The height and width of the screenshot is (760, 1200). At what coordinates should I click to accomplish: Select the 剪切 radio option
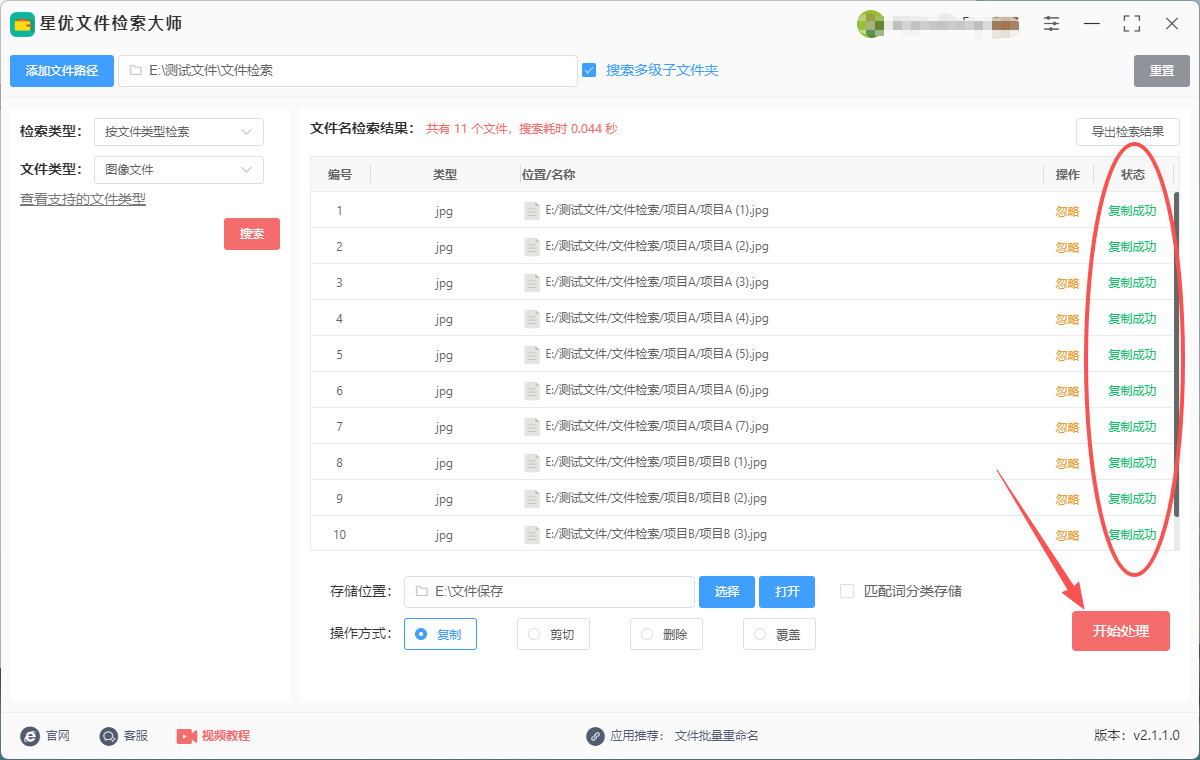[534, 634]
